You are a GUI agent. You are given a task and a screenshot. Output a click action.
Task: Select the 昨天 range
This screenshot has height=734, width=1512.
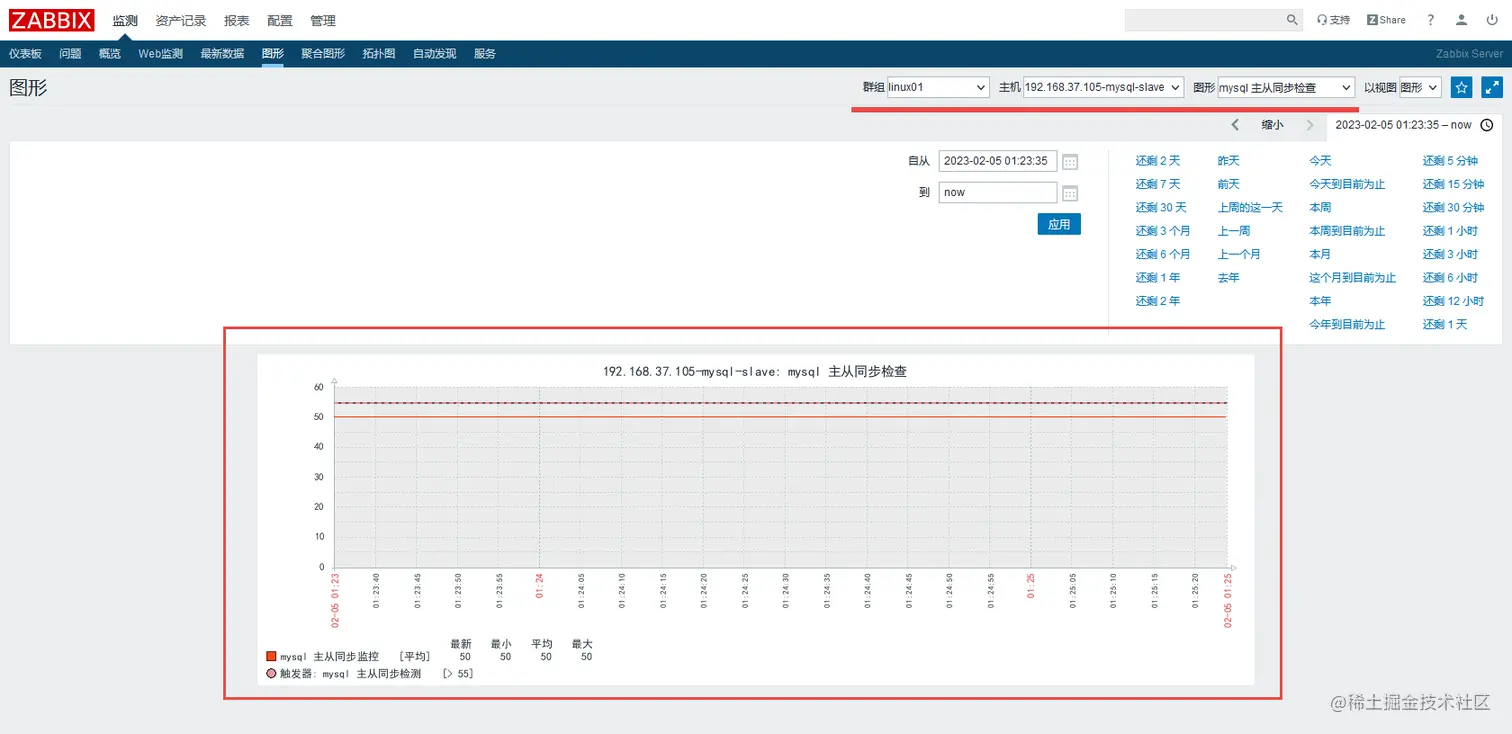tap(1229, 161)
